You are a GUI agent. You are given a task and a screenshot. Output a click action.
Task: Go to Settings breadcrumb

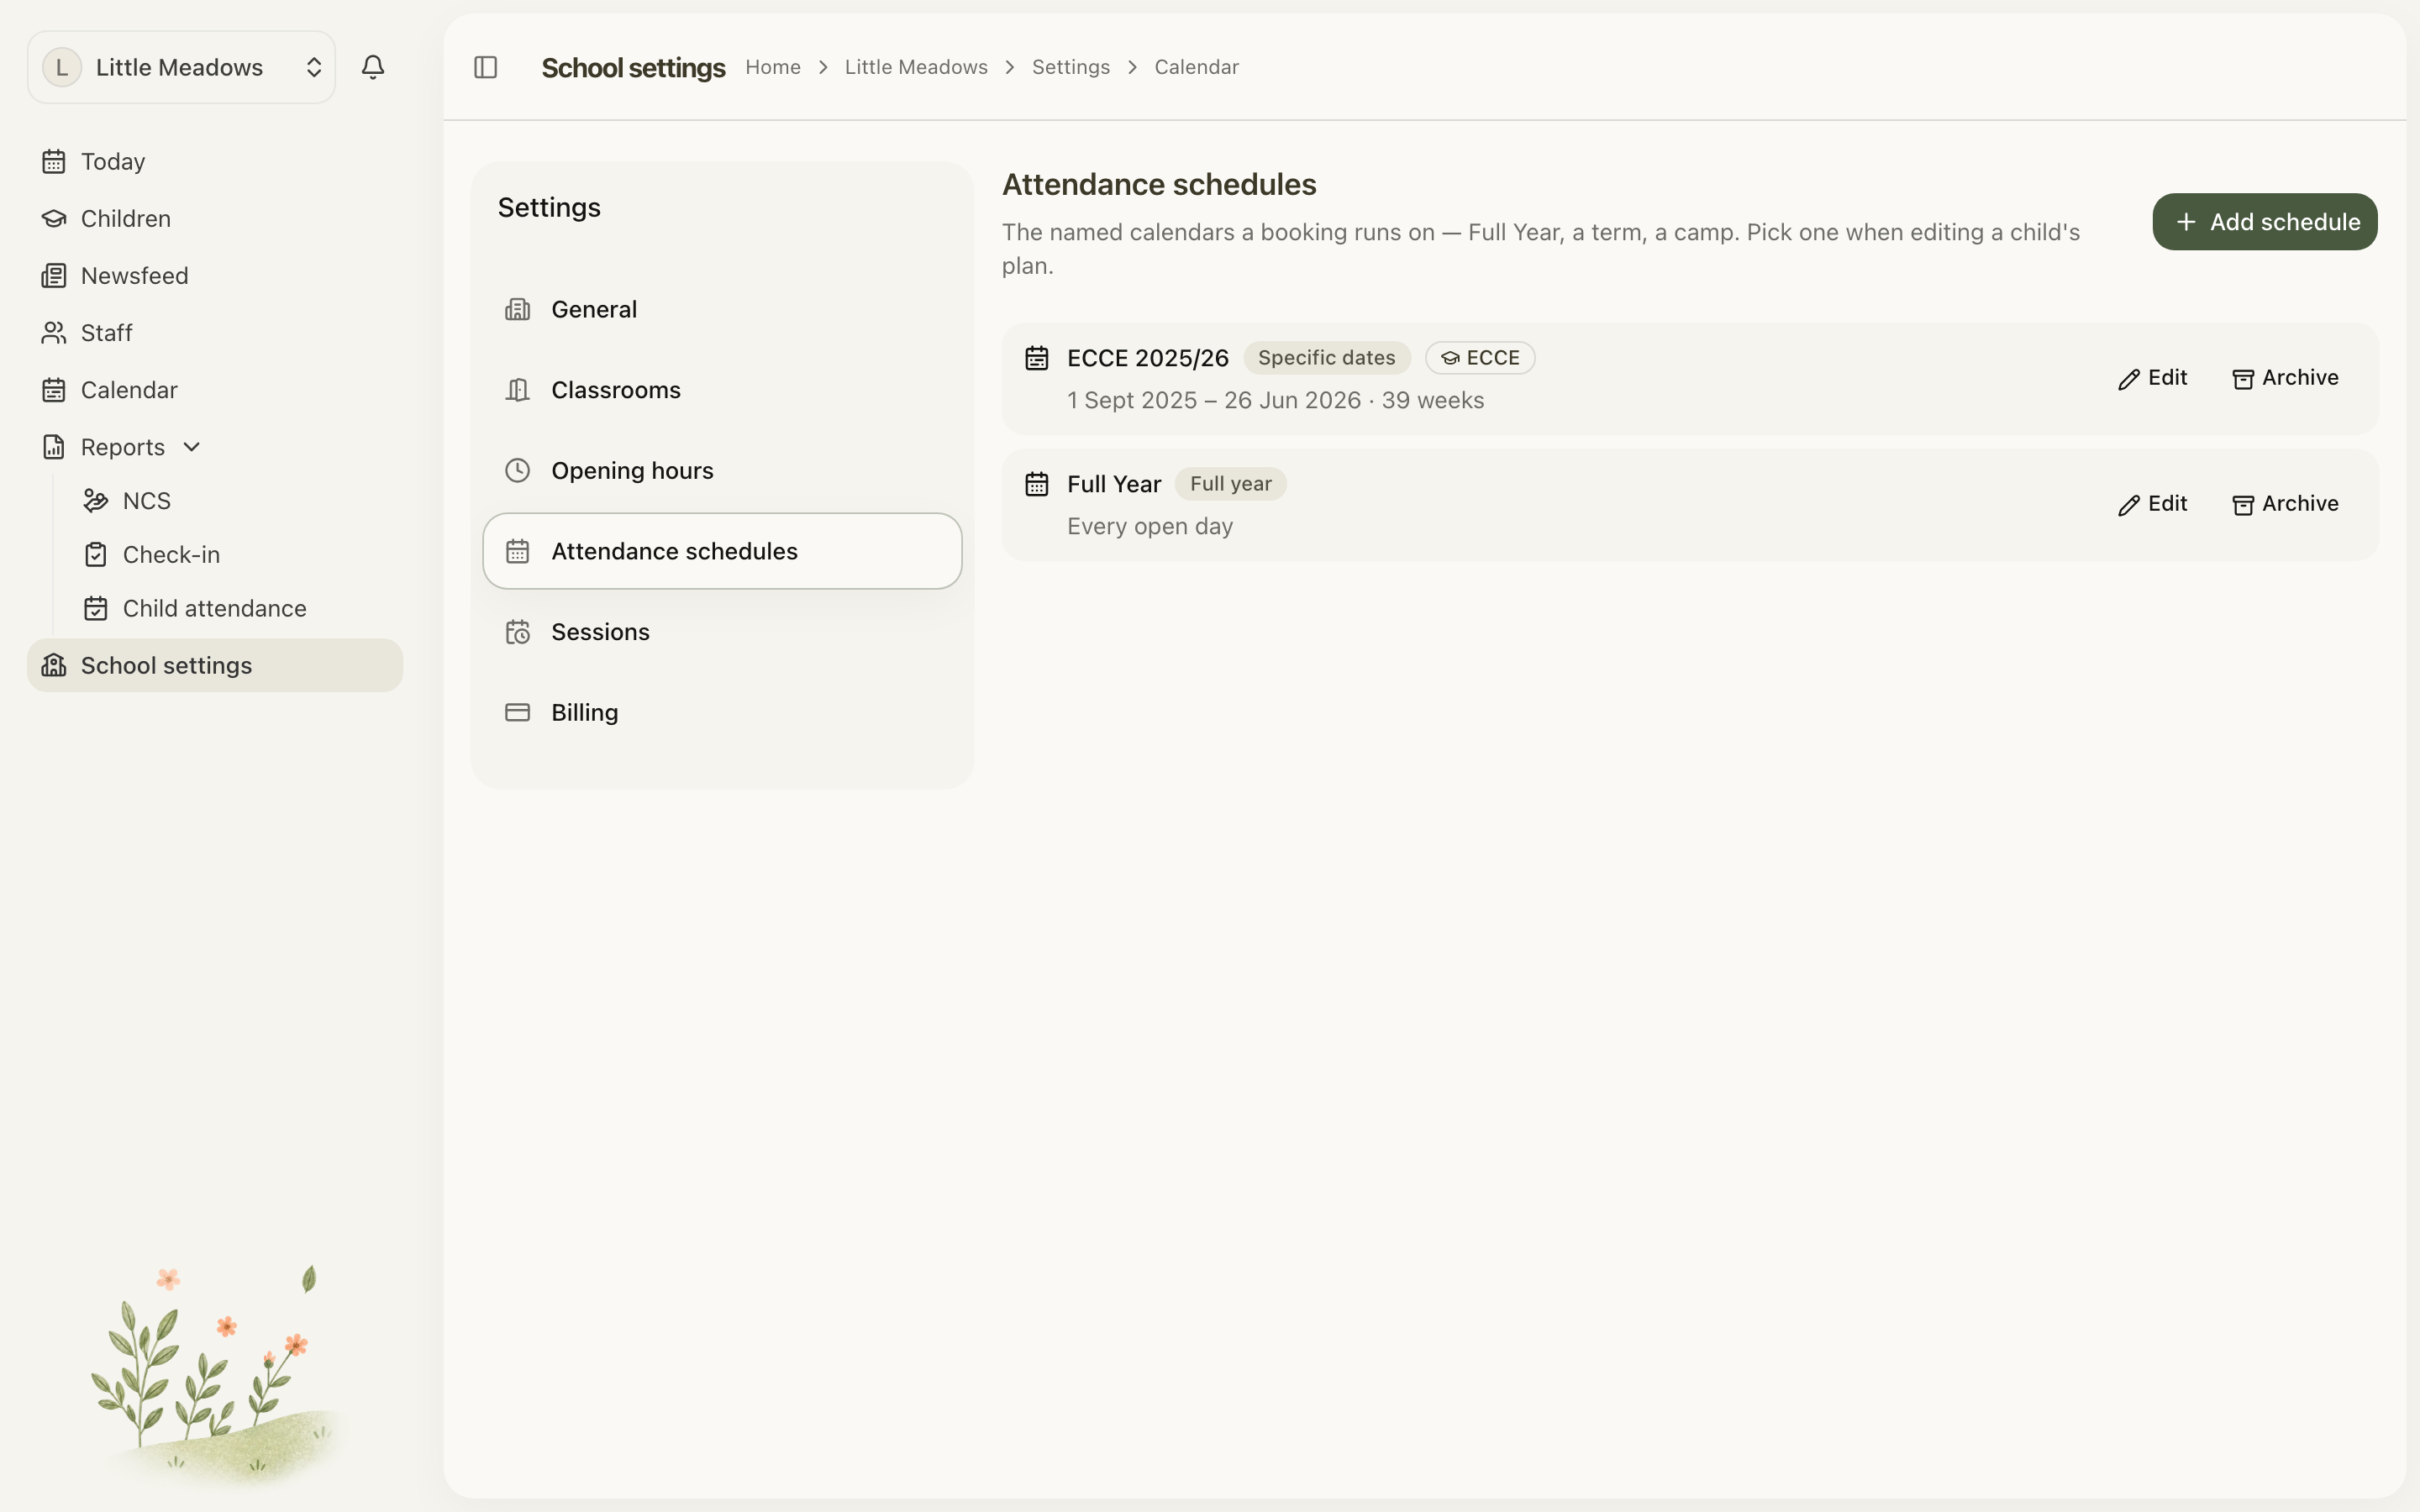pos(1070,67)
